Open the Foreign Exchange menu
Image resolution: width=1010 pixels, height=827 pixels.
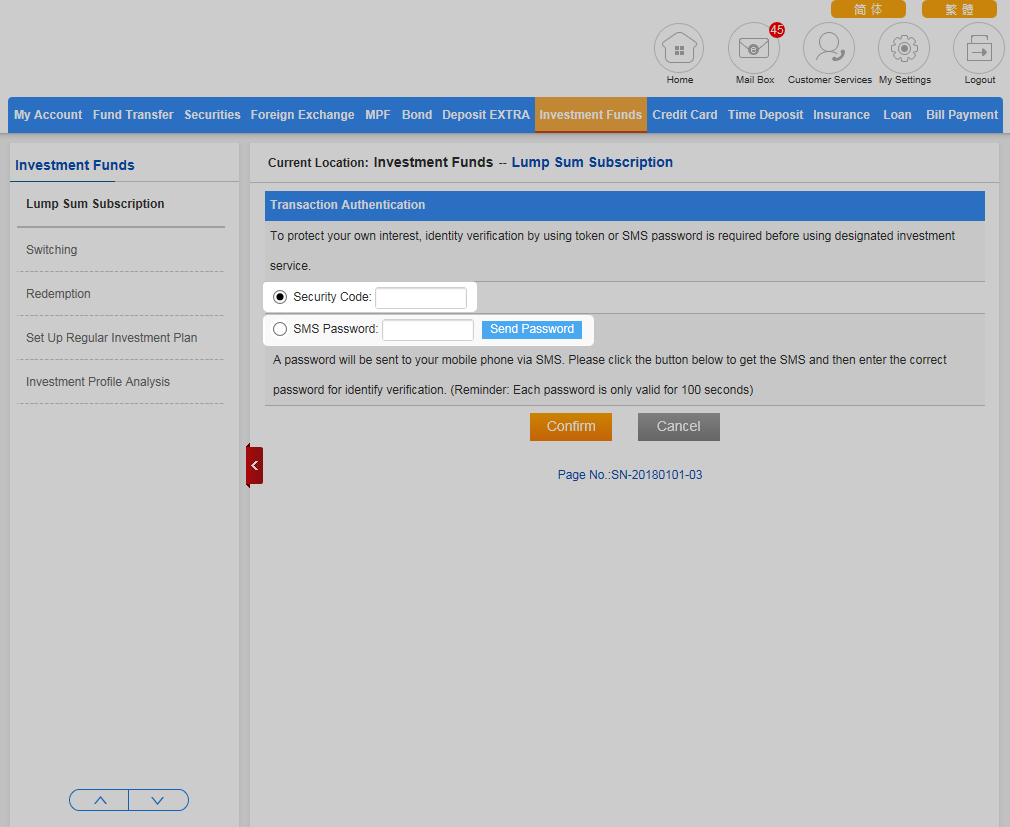coord(302,115)
